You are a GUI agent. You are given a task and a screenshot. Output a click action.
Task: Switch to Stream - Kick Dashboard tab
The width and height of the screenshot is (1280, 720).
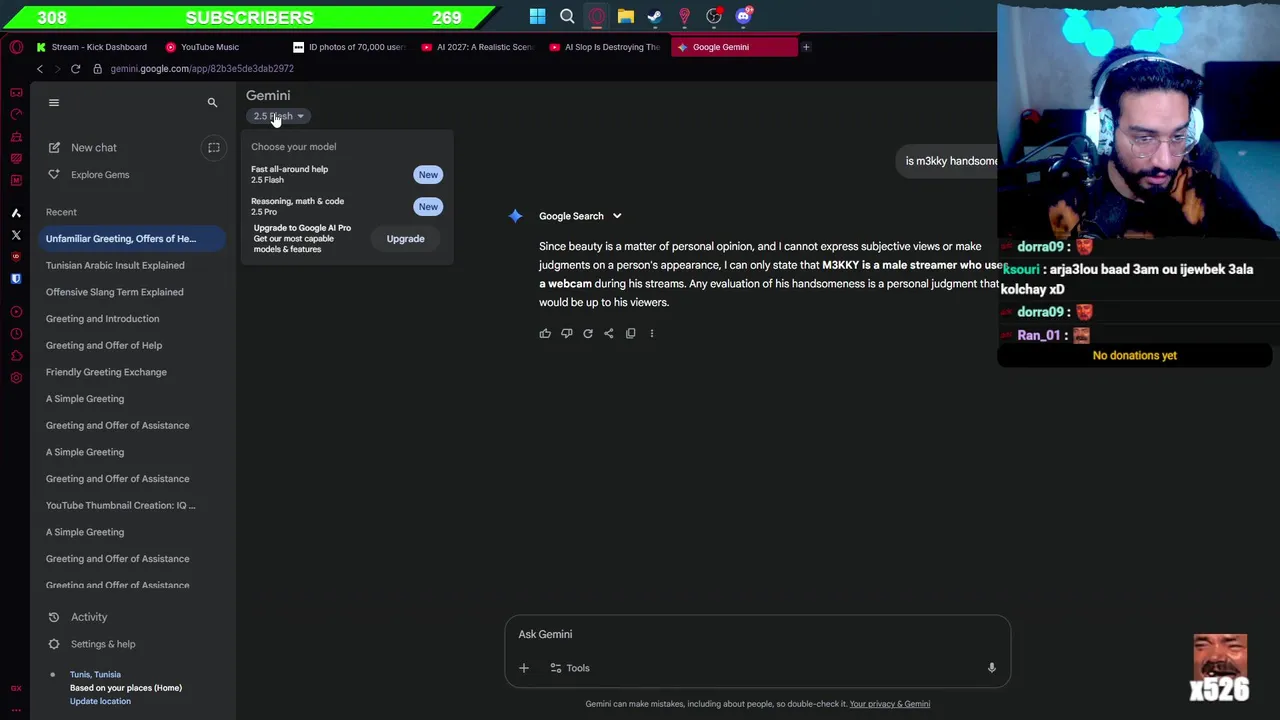(x=92, y=47)
